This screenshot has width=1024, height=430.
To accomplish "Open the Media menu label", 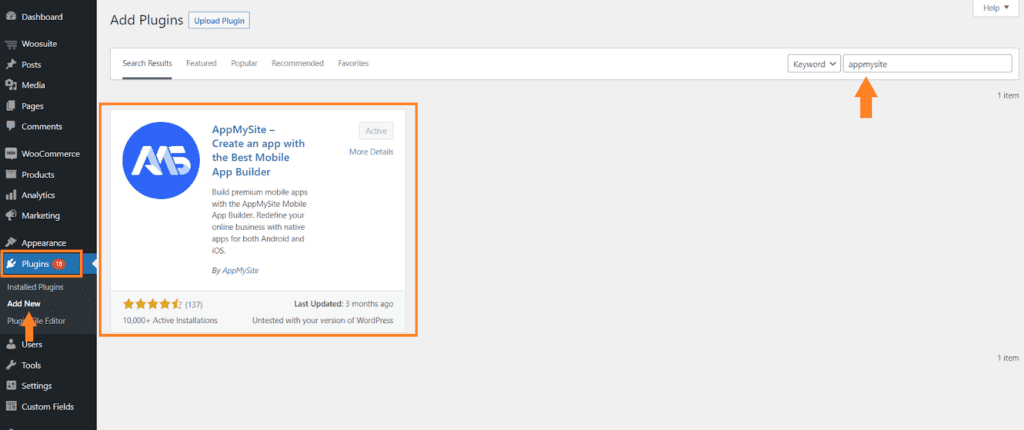I will 33,85.
